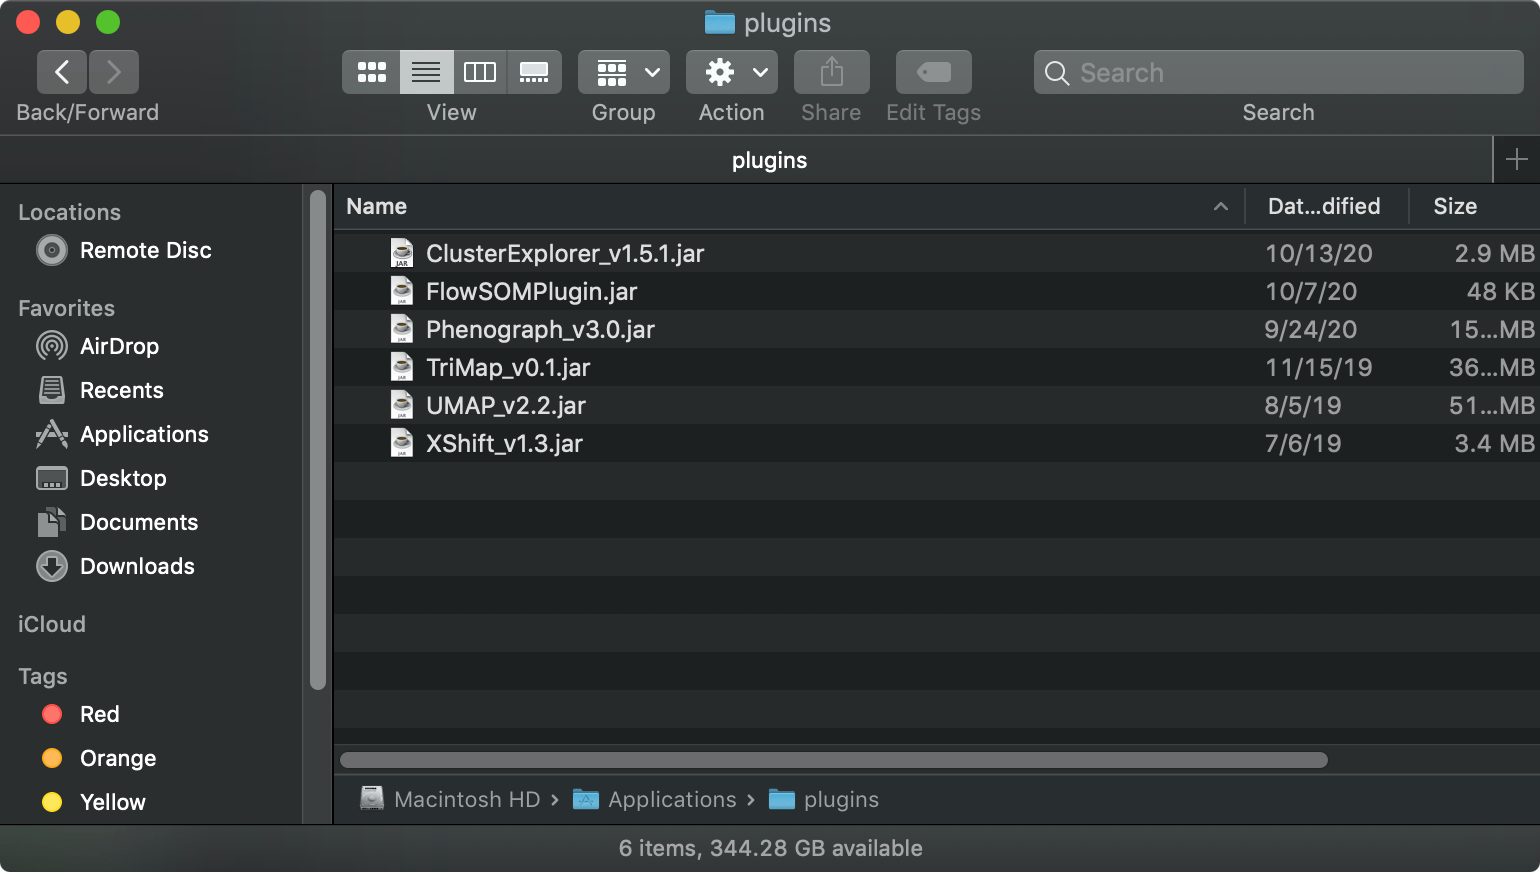Create a new tab with plus button
The image size is (1540, 872).
(1516, 159)
